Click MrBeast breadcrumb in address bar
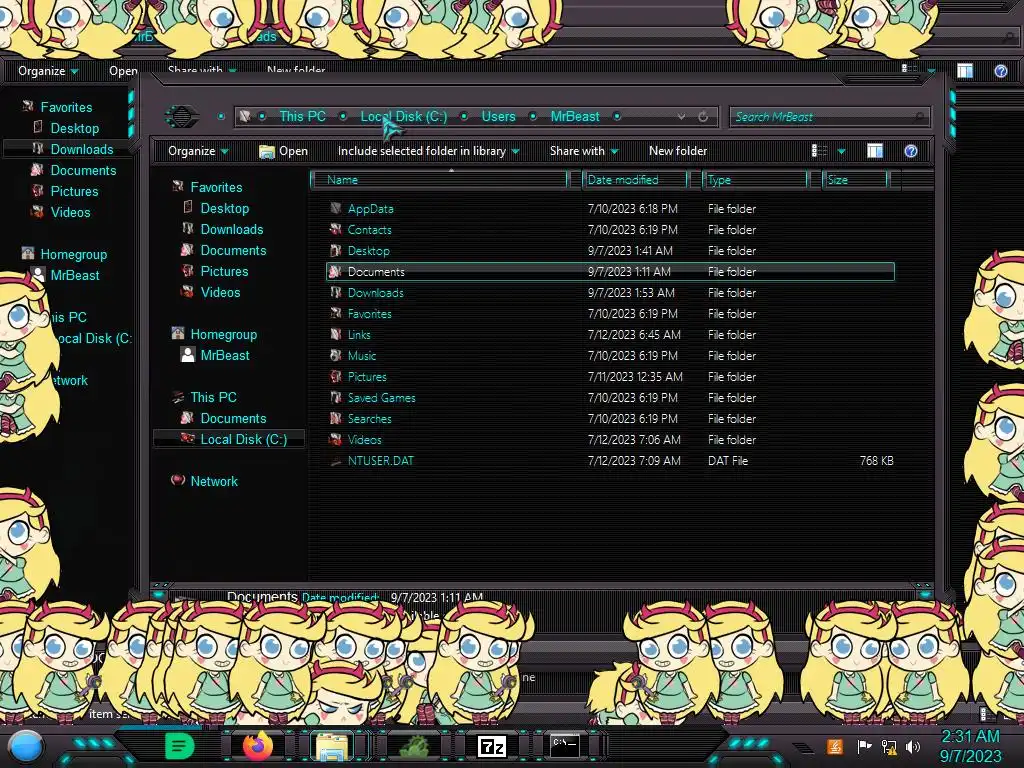Screen dimensions: 1024x768 coord(575,116)
